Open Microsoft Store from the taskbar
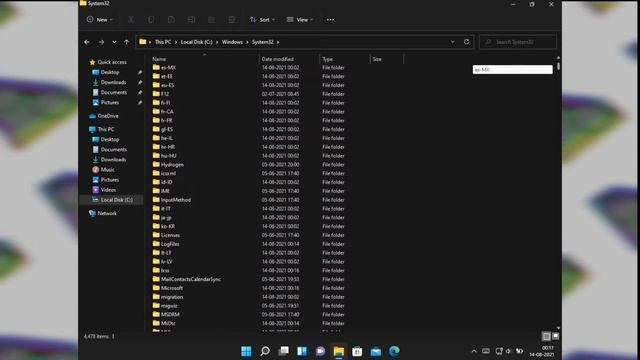 tap(357, 351)
